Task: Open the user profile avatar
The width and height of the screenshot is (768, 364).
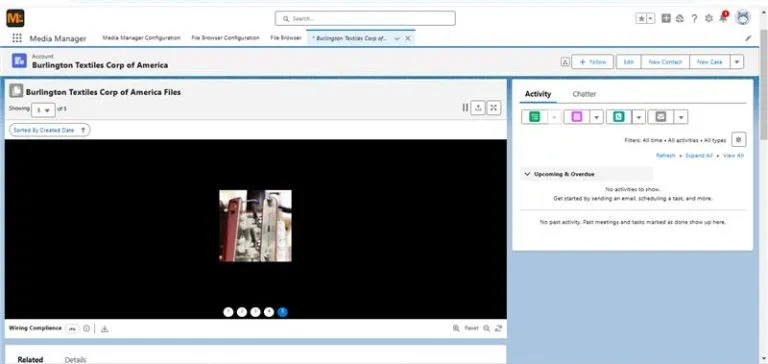Action: click(744, 18)
